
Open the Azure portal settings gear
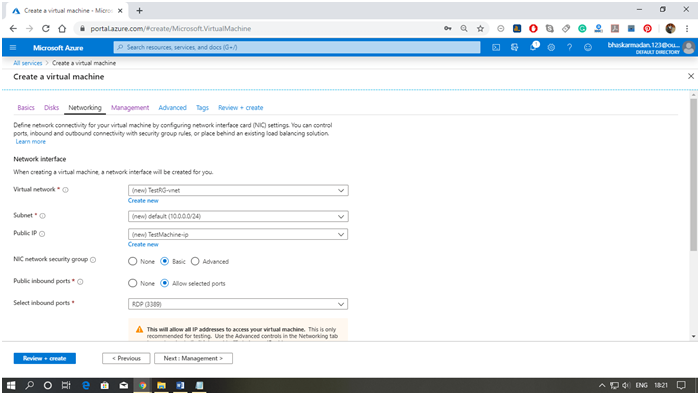(551, 47)
